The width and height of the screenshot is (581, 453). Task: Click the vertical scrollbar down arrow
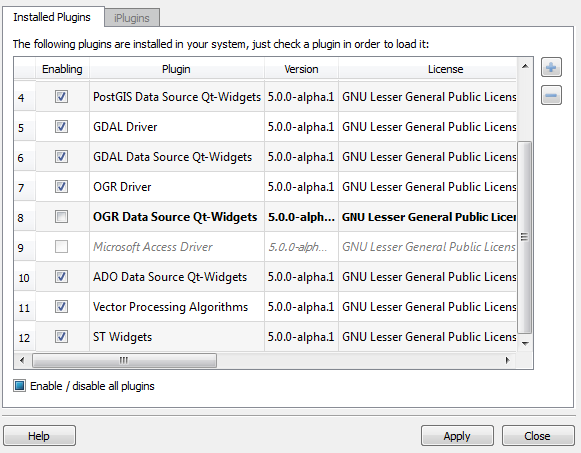525,344
